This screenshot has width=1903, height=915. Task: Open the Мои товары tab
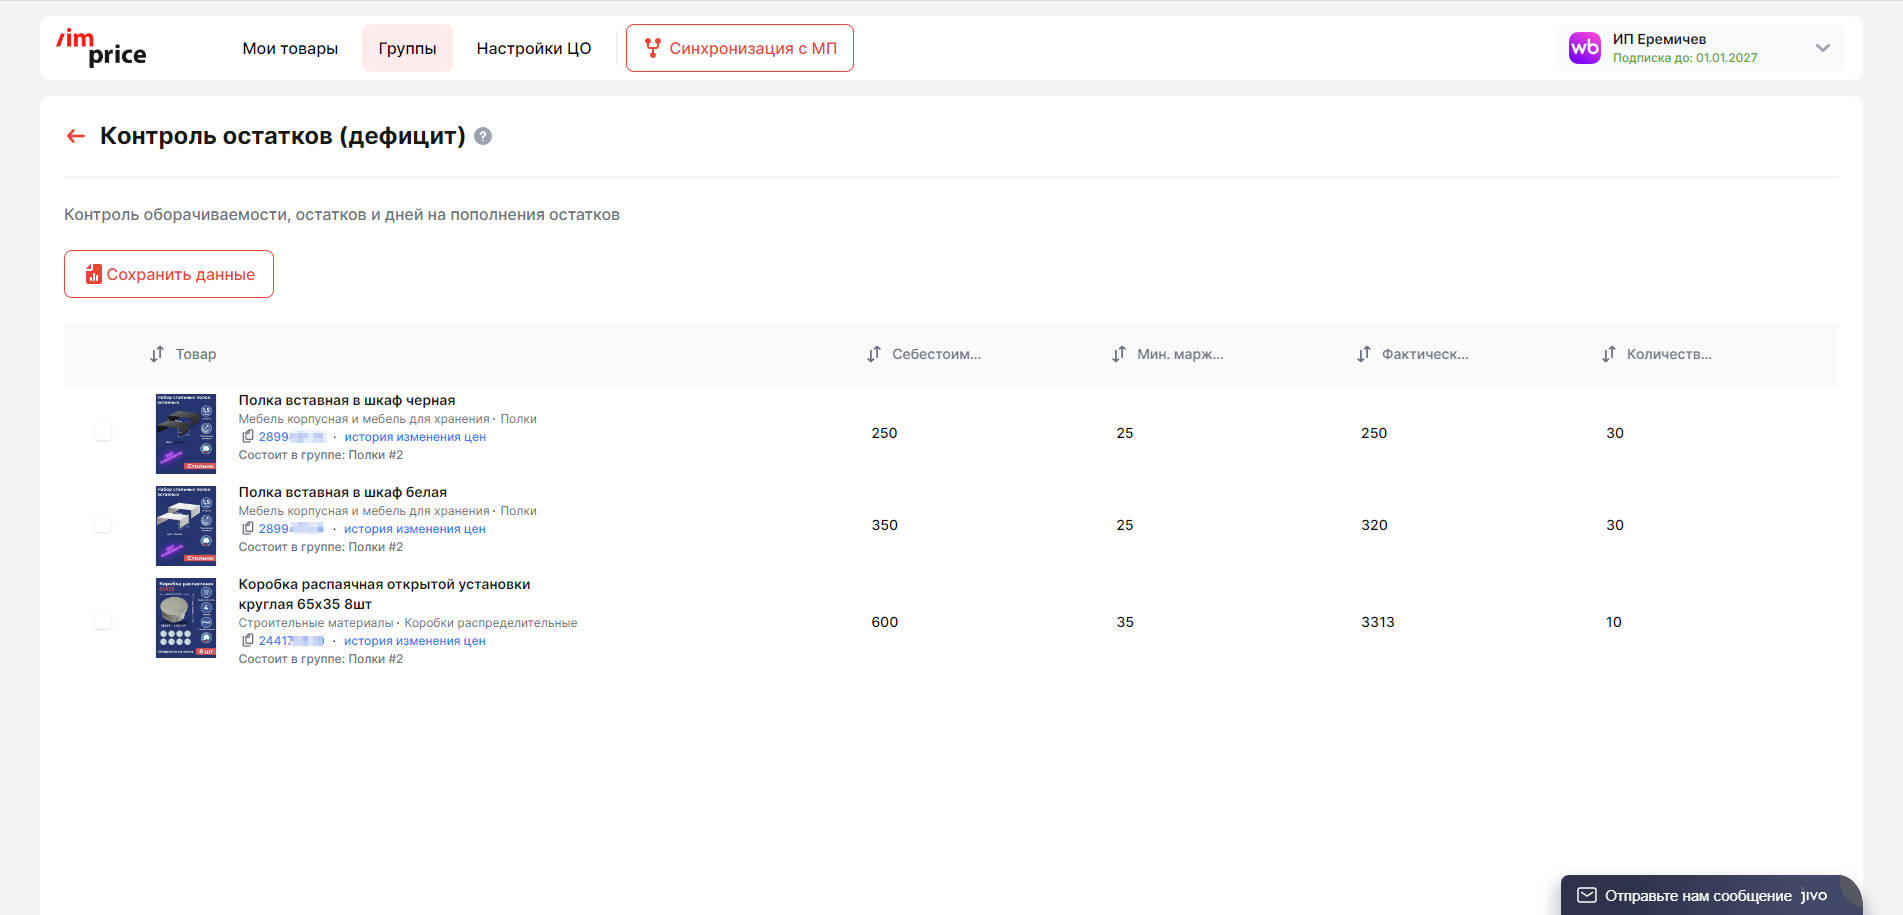click(x=290, y=48)
